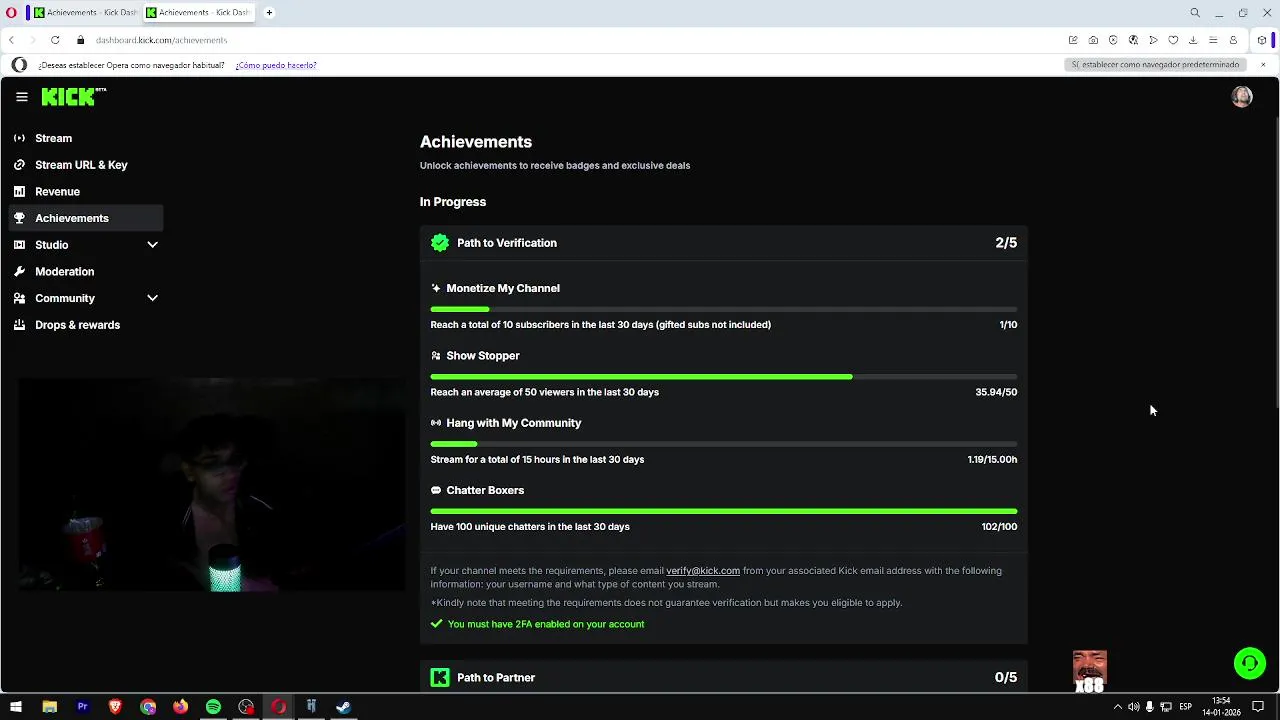Viewport: 1280px width, 720px height.
Task: Click Show Stopper icon
Action: pyautogui.click(x=436, y=356)
